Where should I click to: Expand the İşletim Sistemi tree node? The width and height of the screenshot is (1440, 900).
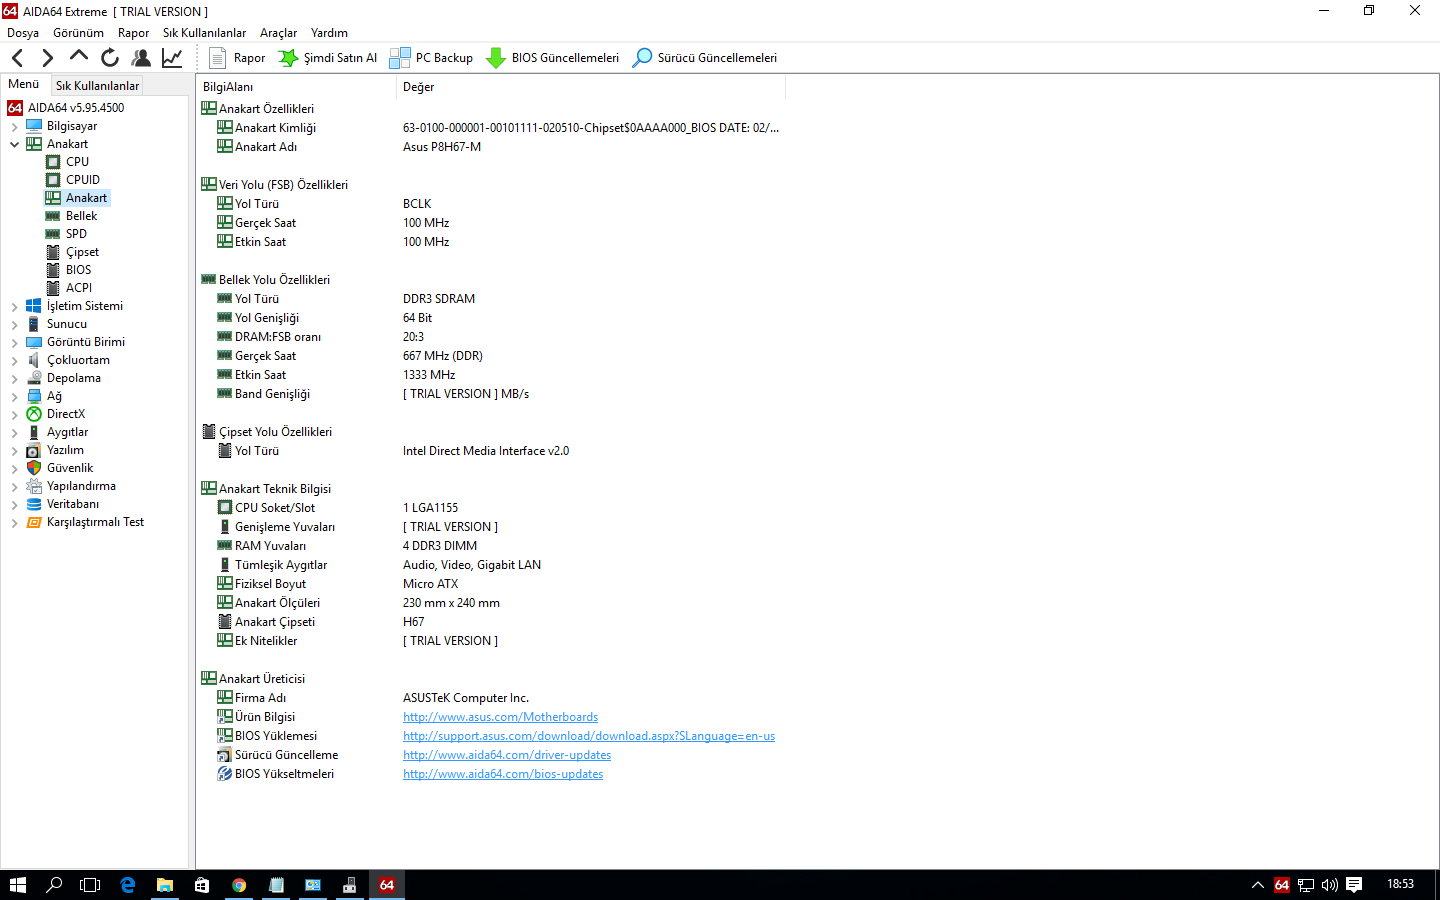pos(15,307)
